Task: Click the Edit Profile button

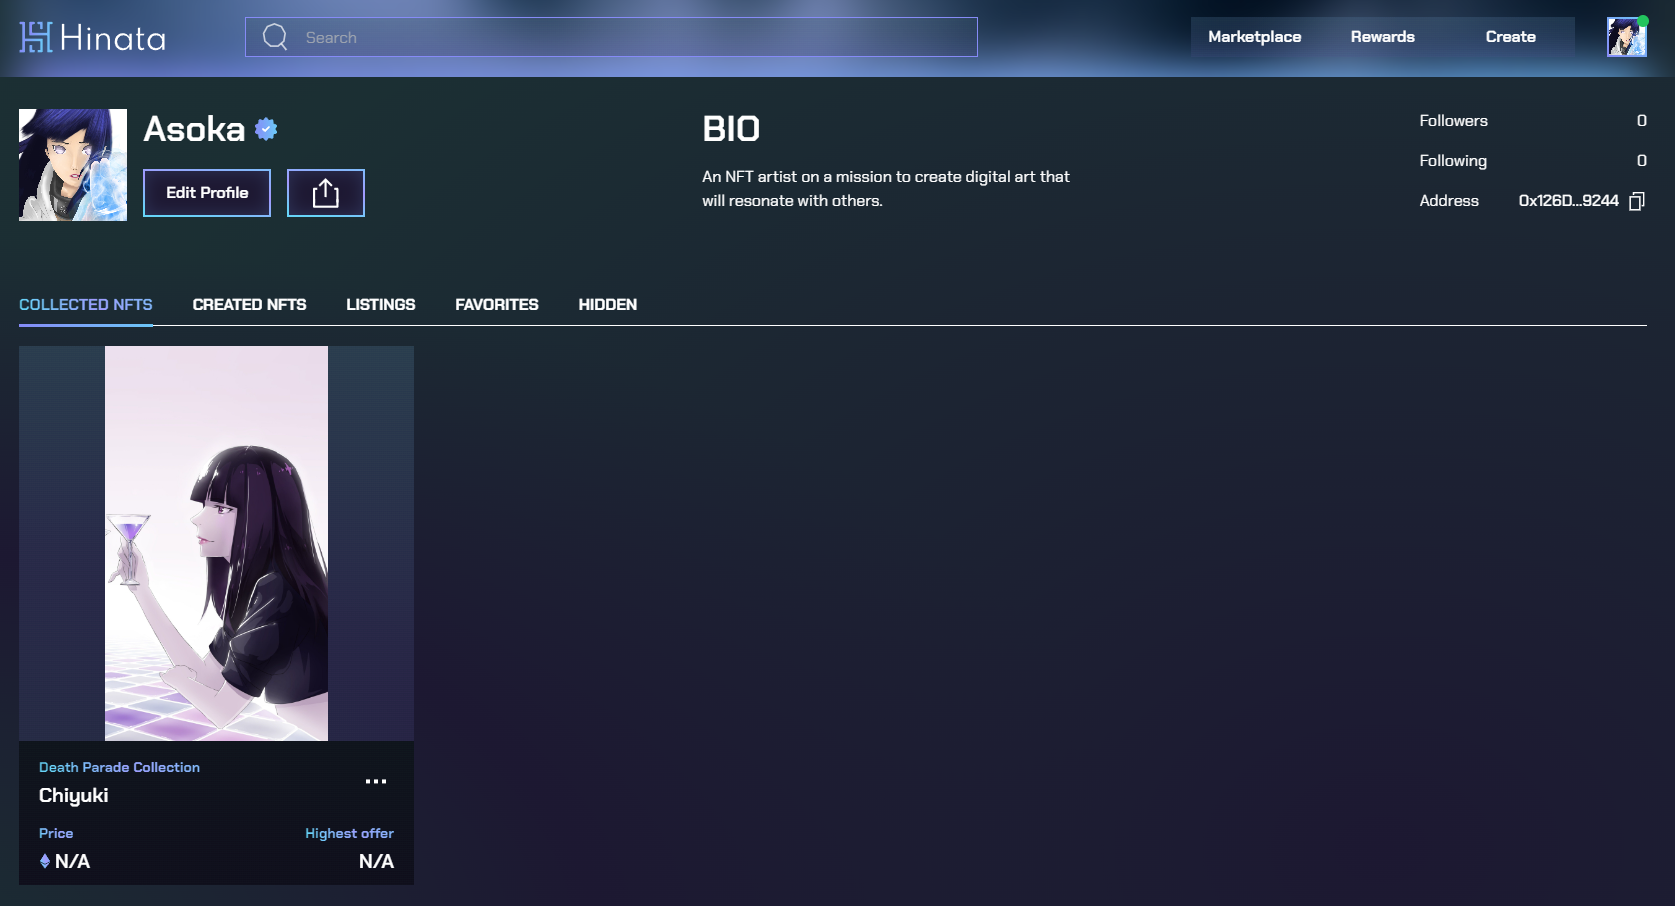Action: pos(207,193)
